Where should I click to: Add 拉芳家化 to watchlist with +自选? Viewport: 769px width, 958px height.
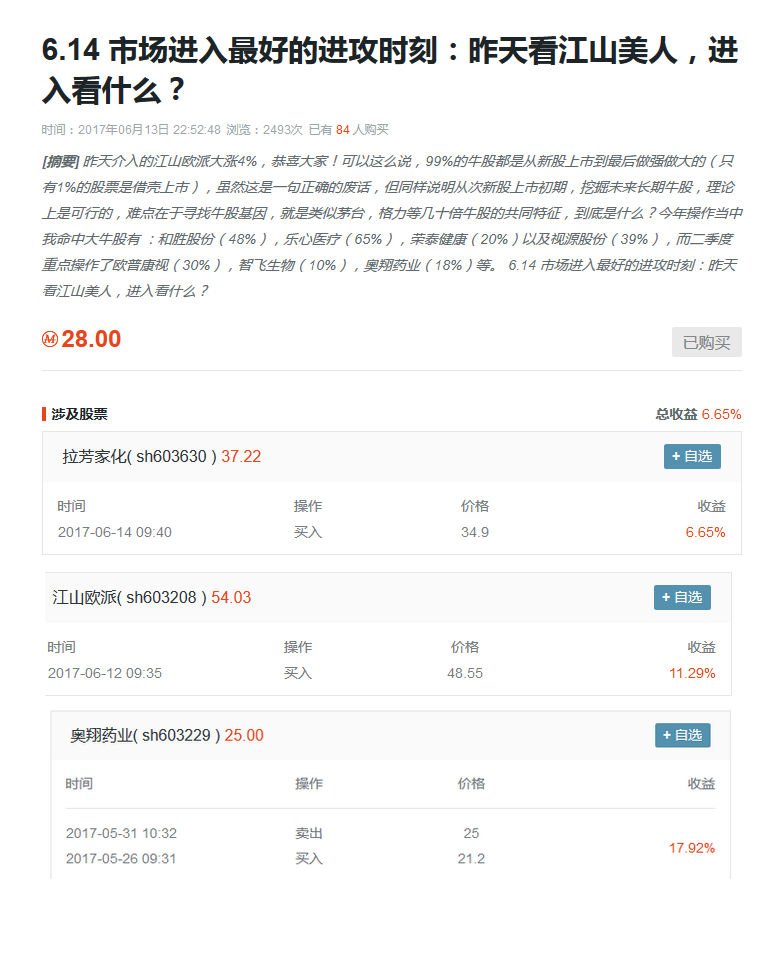pos(692,456)
